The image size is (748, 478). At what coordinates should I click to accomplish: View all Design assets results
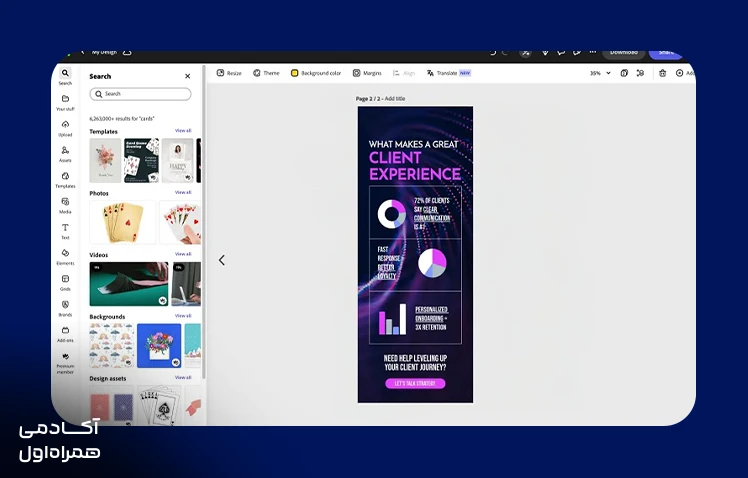[x=183, y=377]
